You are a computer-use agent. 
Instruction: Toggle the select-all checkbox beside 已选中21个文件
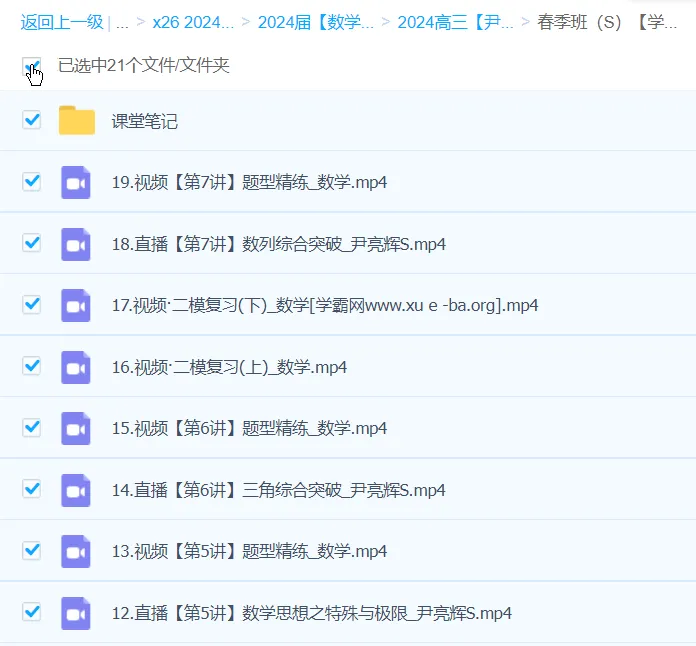point(32,66)
